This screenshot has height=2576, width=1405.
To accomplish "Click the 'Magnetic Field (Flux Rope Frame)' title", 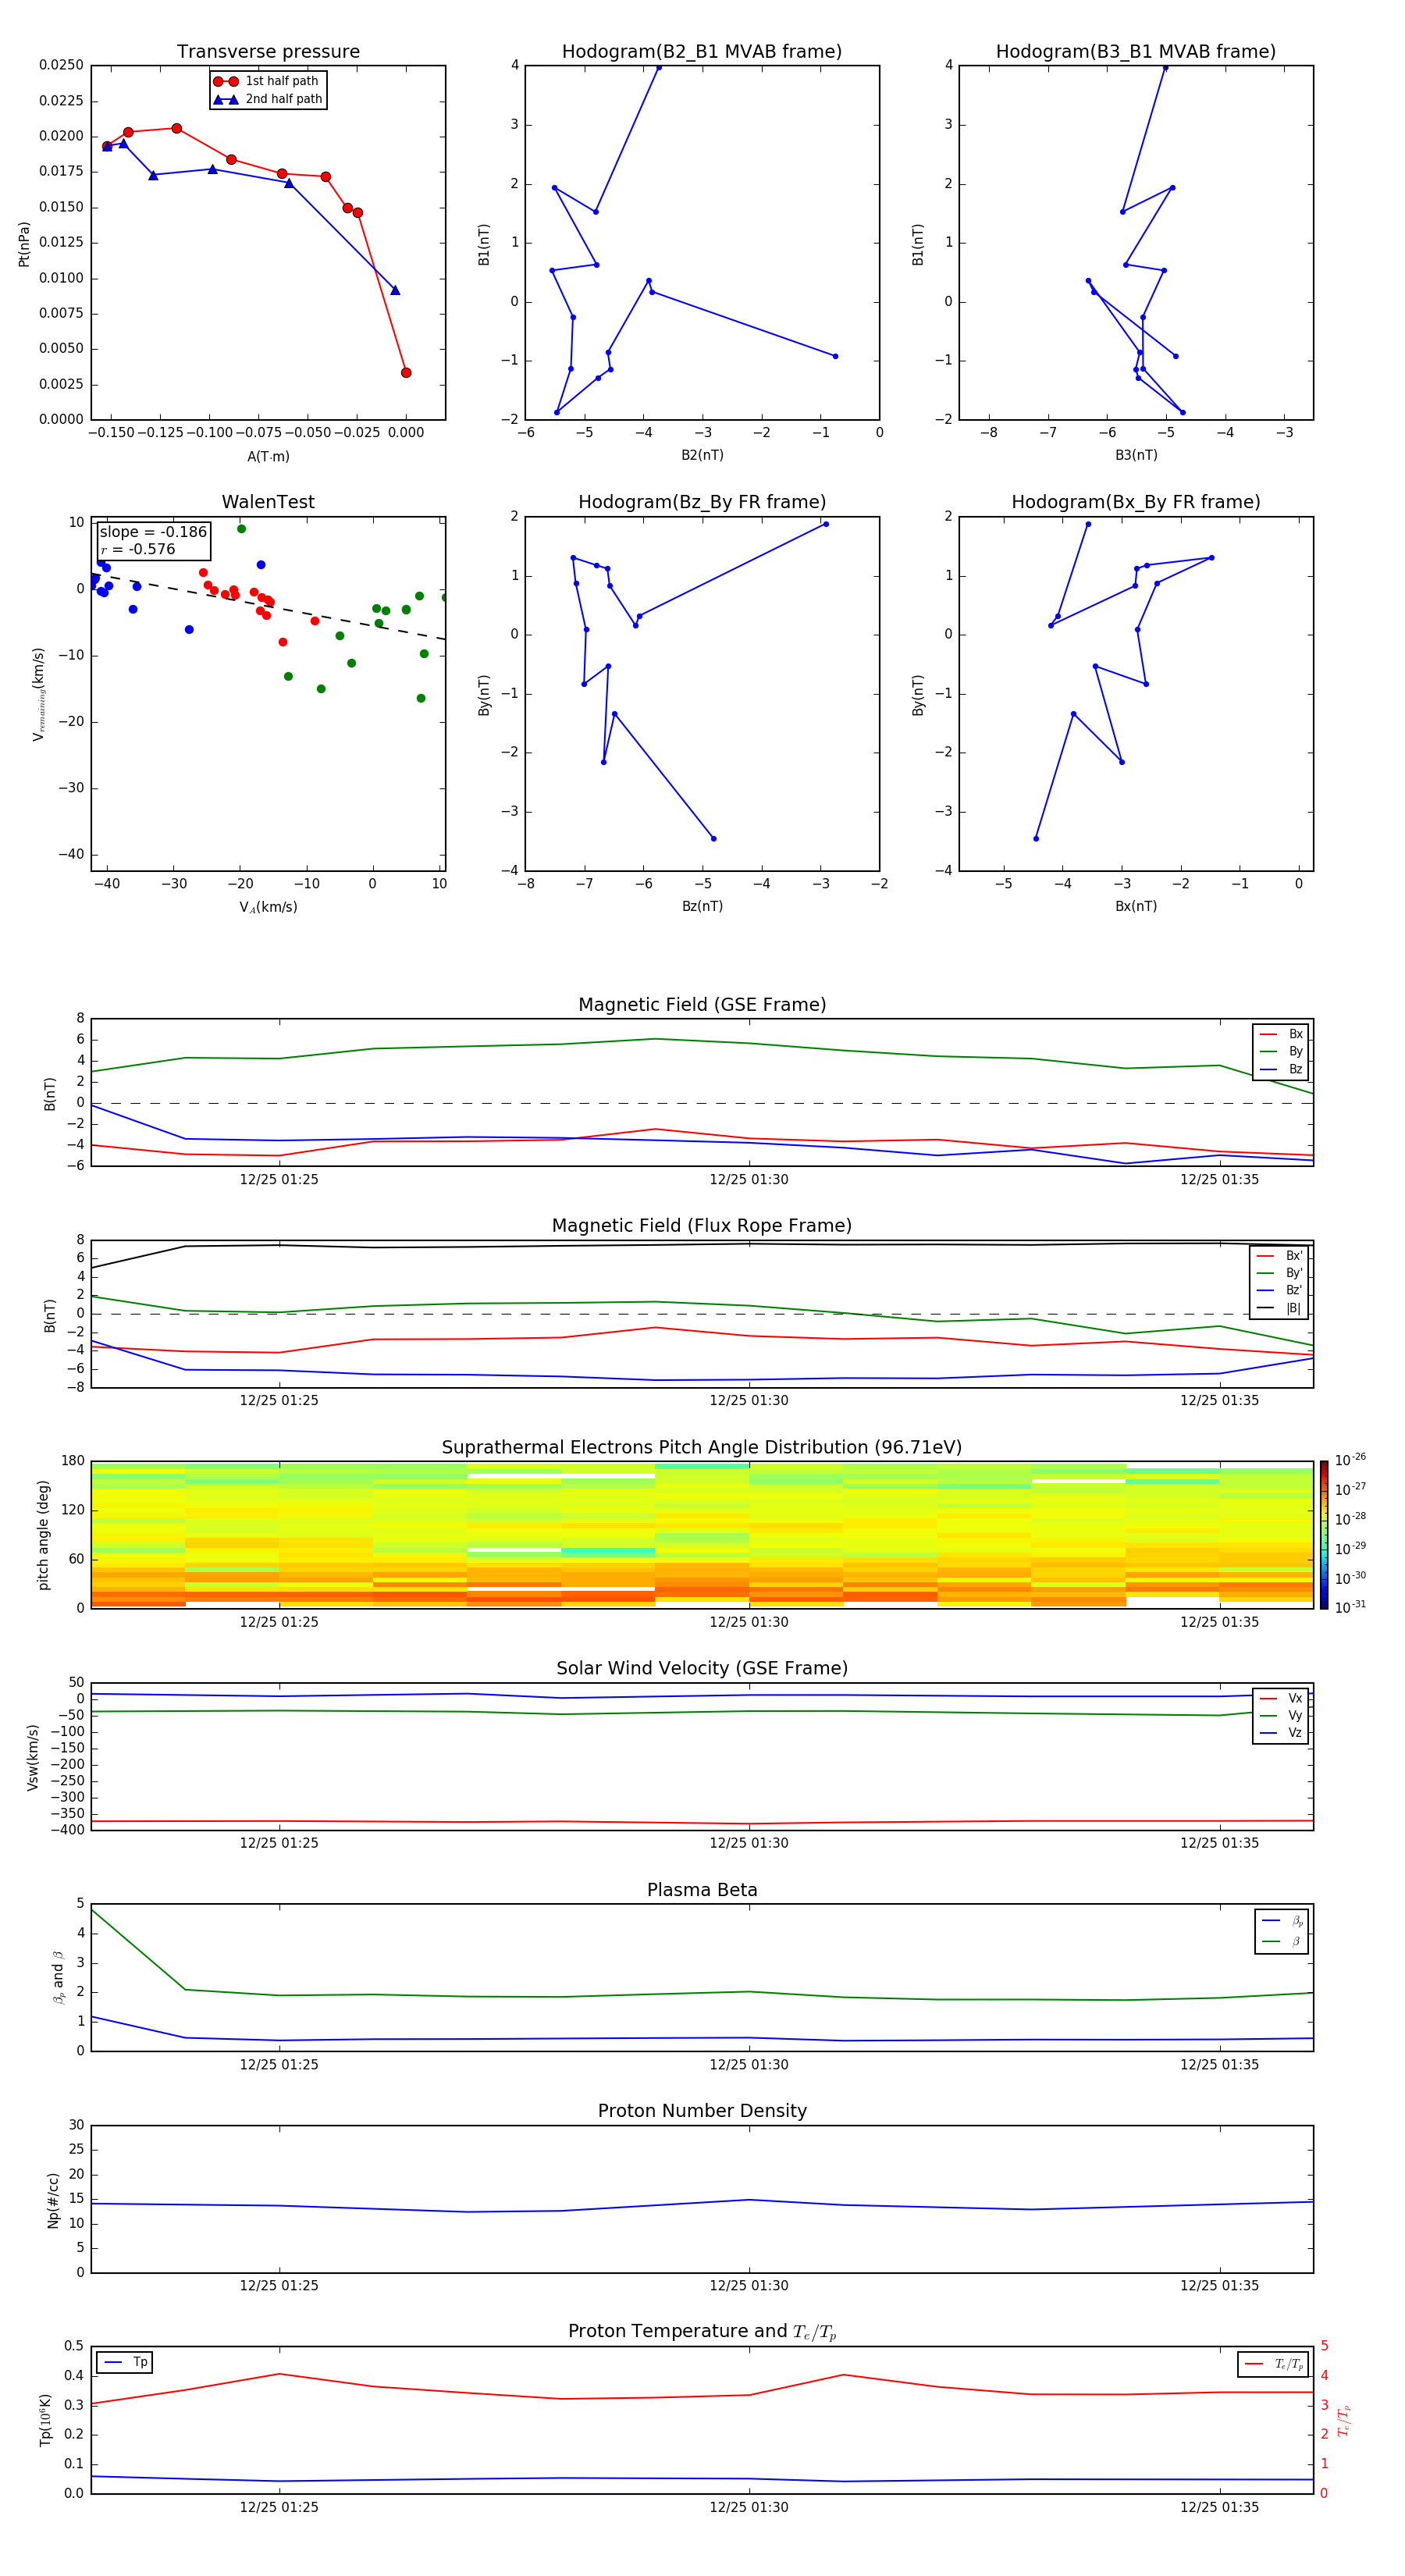I will pos(702,1226).
